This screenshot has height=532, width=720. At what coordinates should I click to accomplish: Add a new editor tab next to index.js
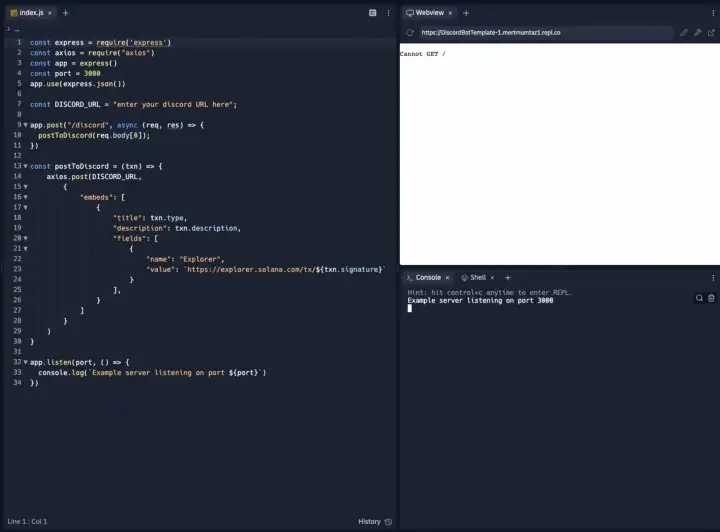pyautogui.click(x=65, y=13)
